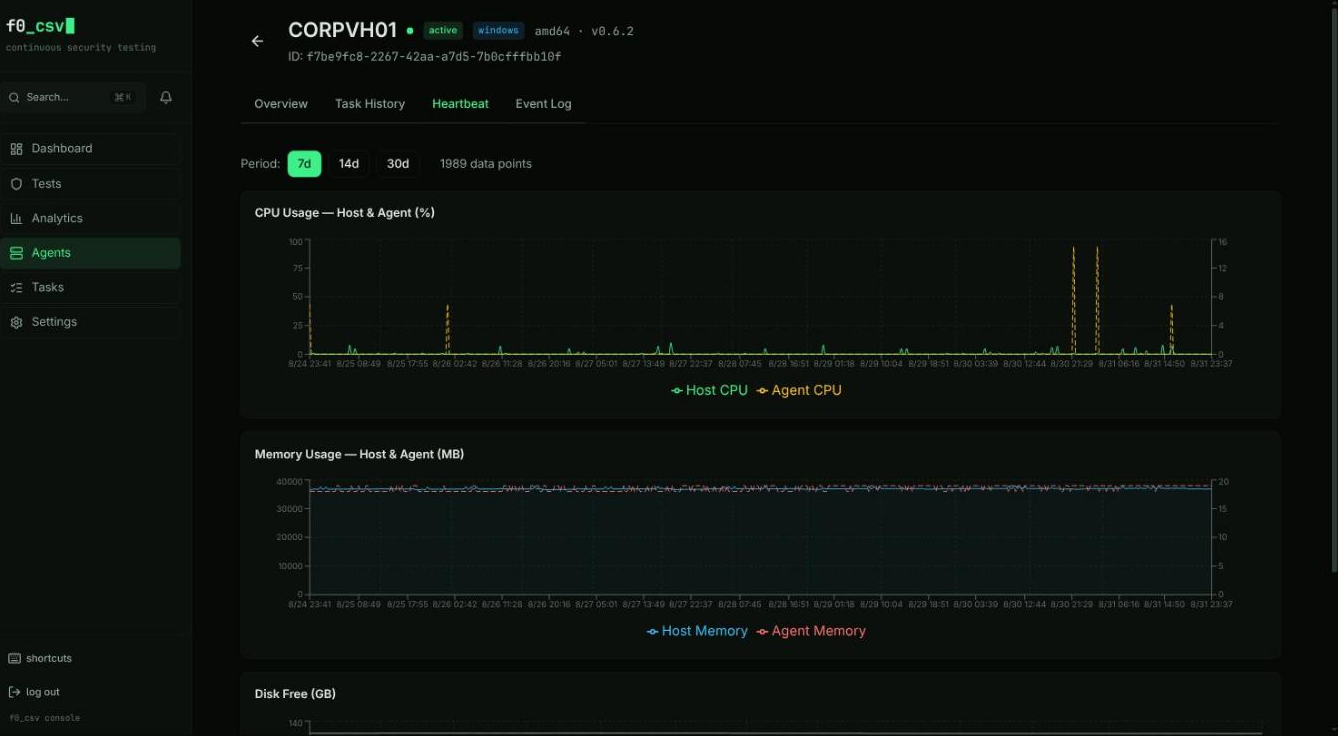The image size is (1338, 736).
Task: Open the Tests shield icon in sidebar
Action: coord(16,184)
